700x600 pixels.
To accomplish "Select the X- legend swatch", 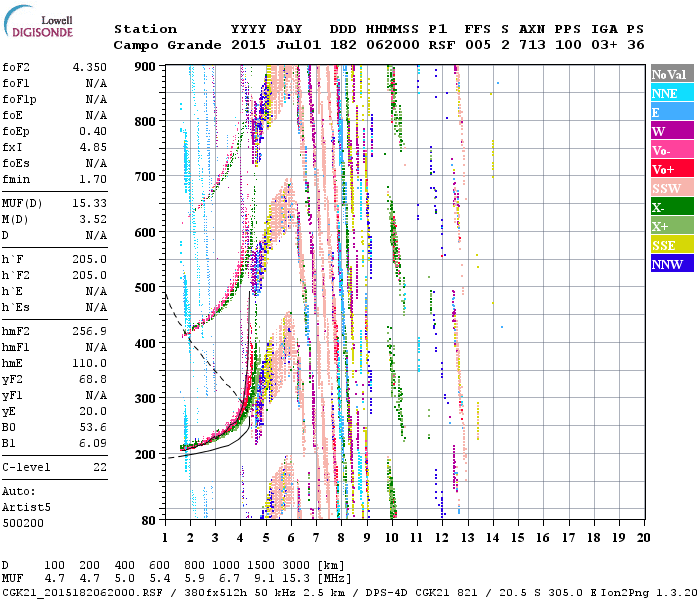I will (x=672, y=207).
